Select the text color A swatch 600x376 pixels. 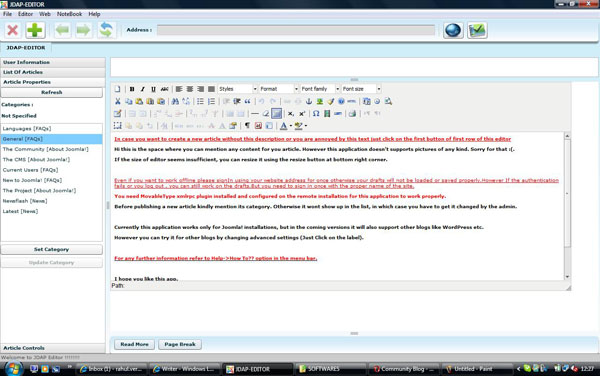[284, 126]
